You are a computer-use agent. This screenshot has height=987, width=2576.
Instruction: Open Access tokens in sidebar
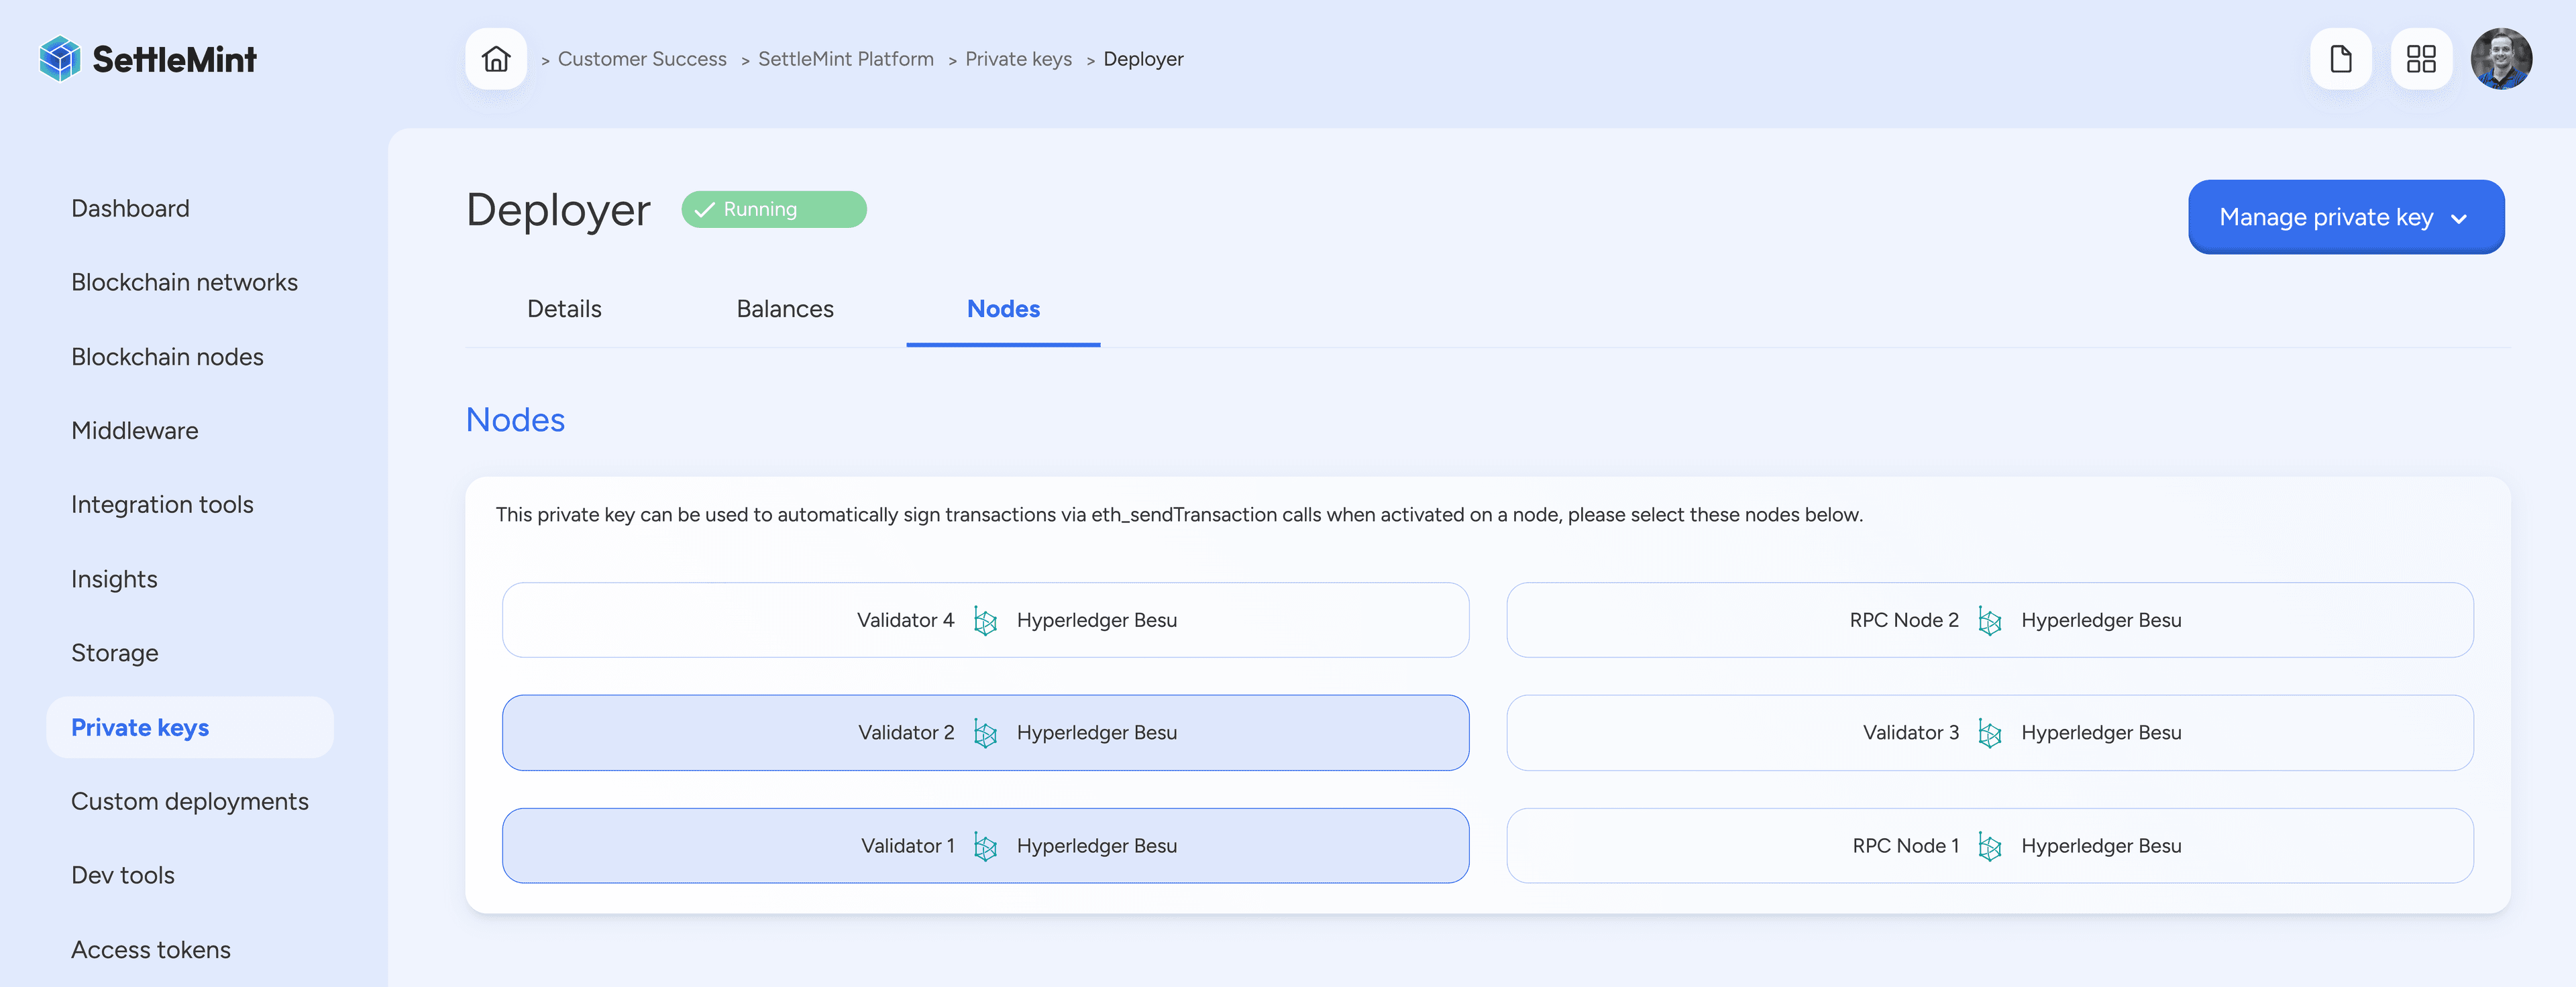point(150,950)
